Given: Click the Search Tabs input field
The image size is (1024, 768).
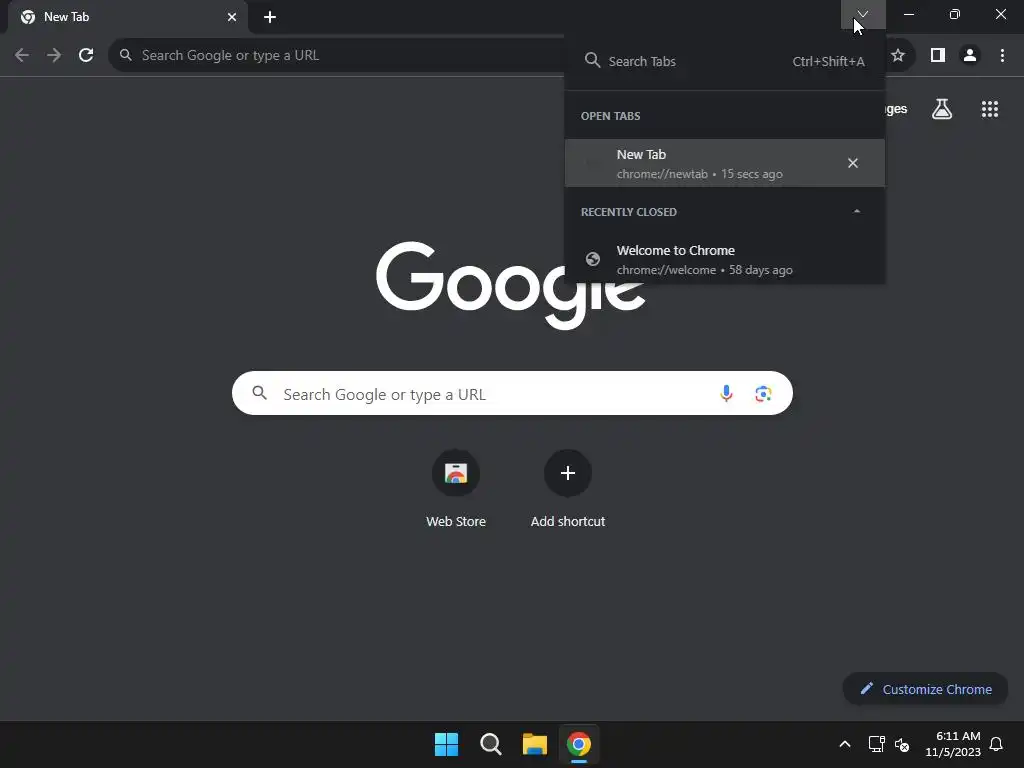Looking at the screenshot, I should (724, 61).
